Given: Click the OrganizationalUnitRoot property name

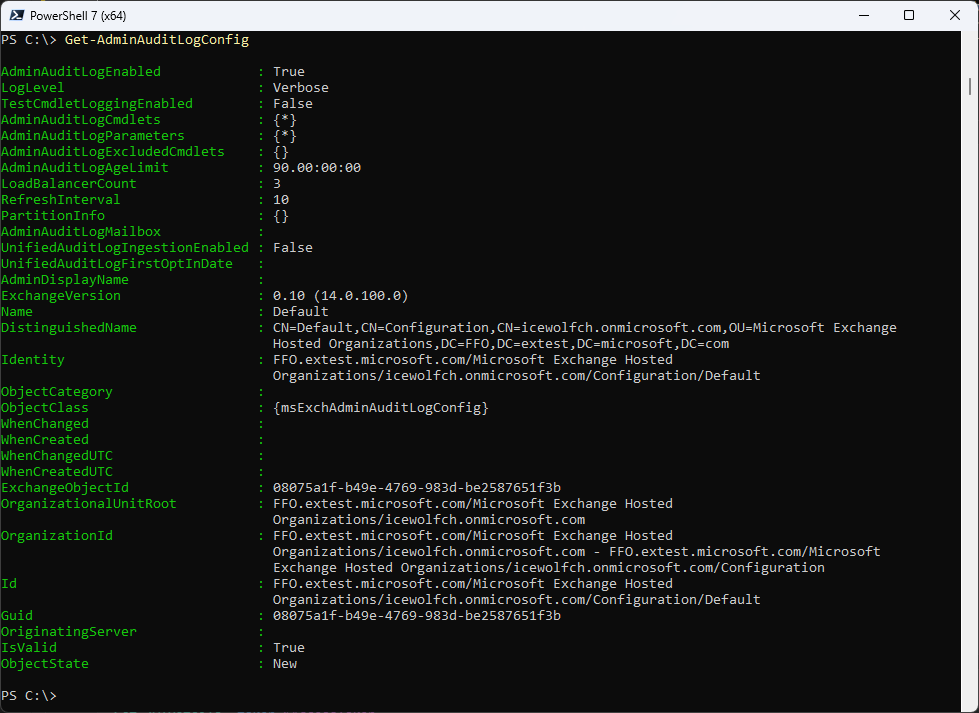Looking at the screenshot, I should [89, 504].
